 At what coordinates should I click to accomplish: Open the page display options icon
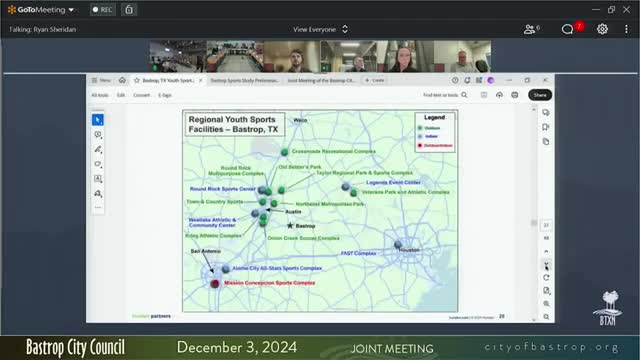point(546,291)
